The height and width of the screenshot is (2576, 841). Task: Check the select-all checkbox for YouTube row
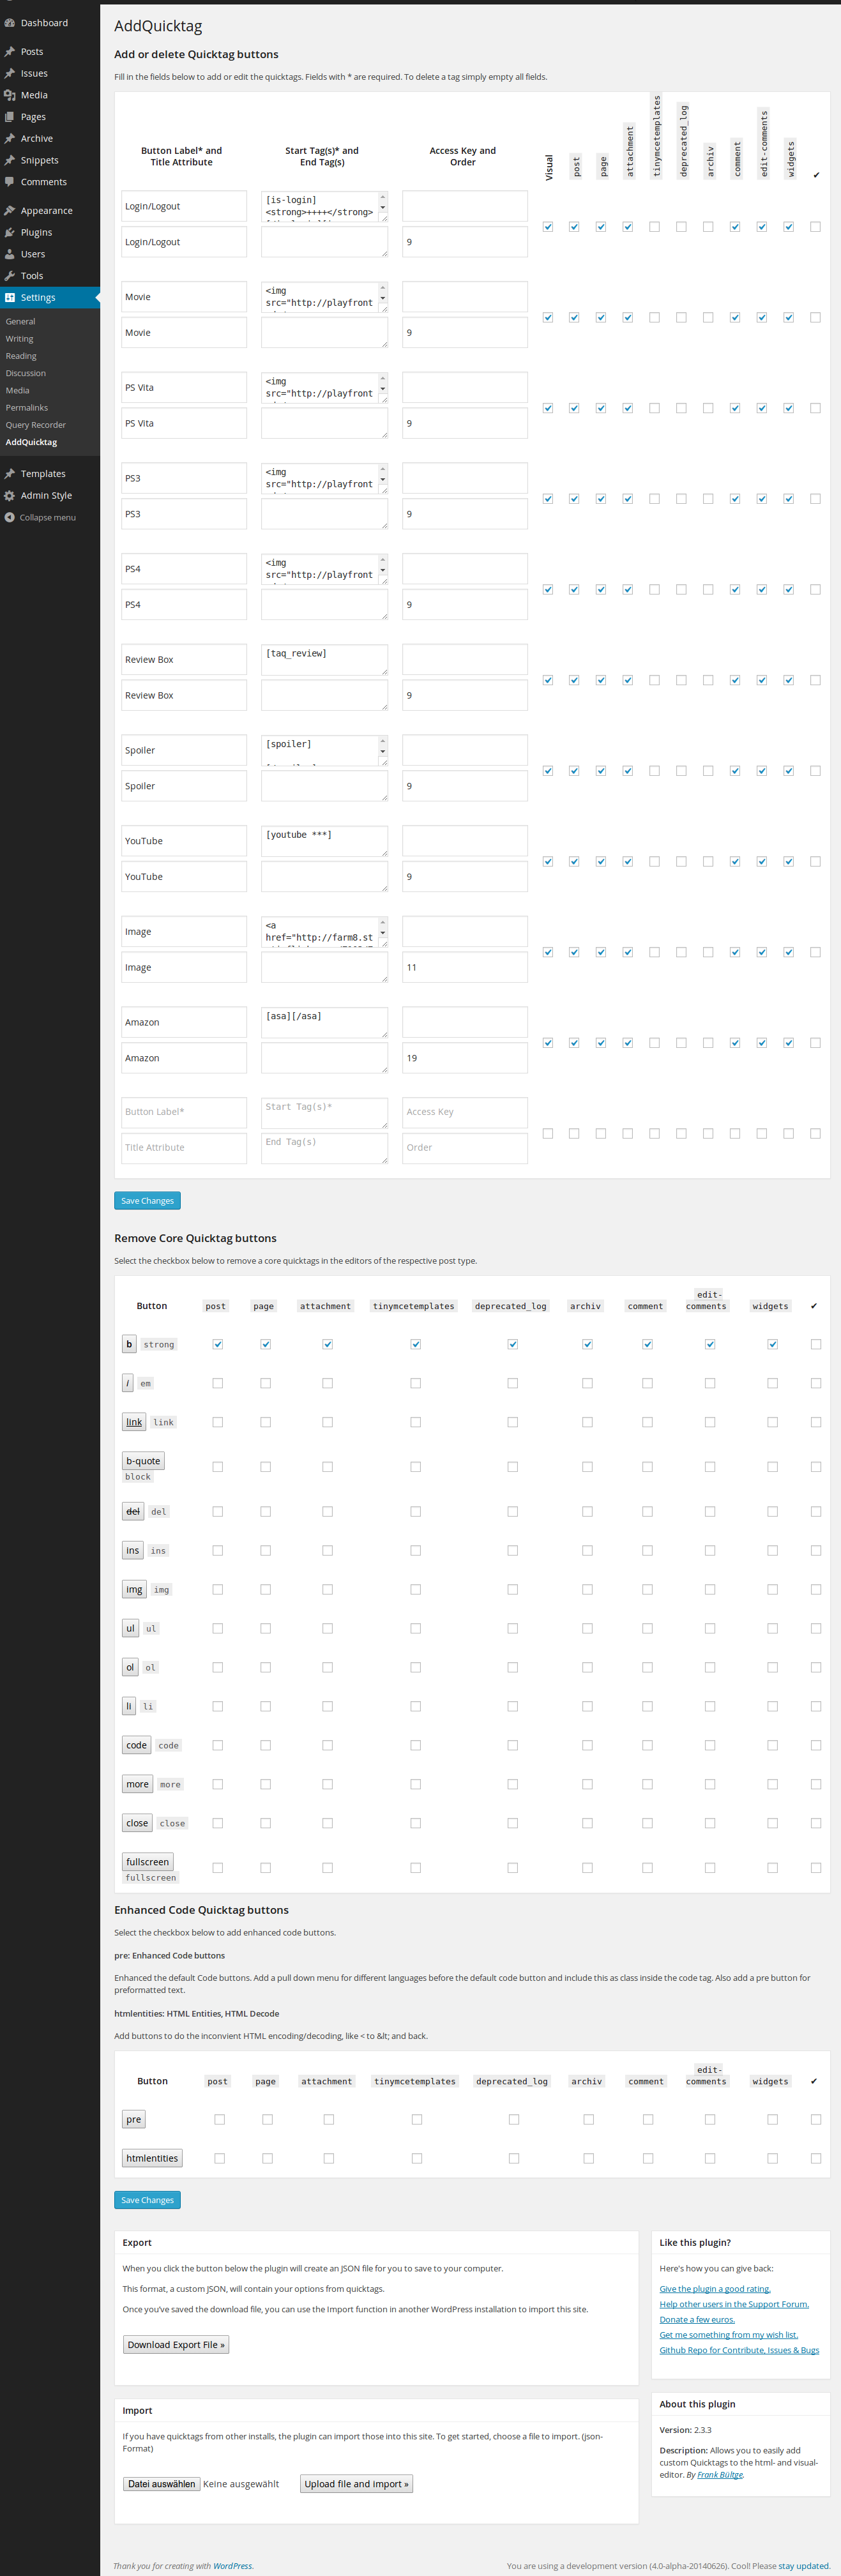coord(815,862)
